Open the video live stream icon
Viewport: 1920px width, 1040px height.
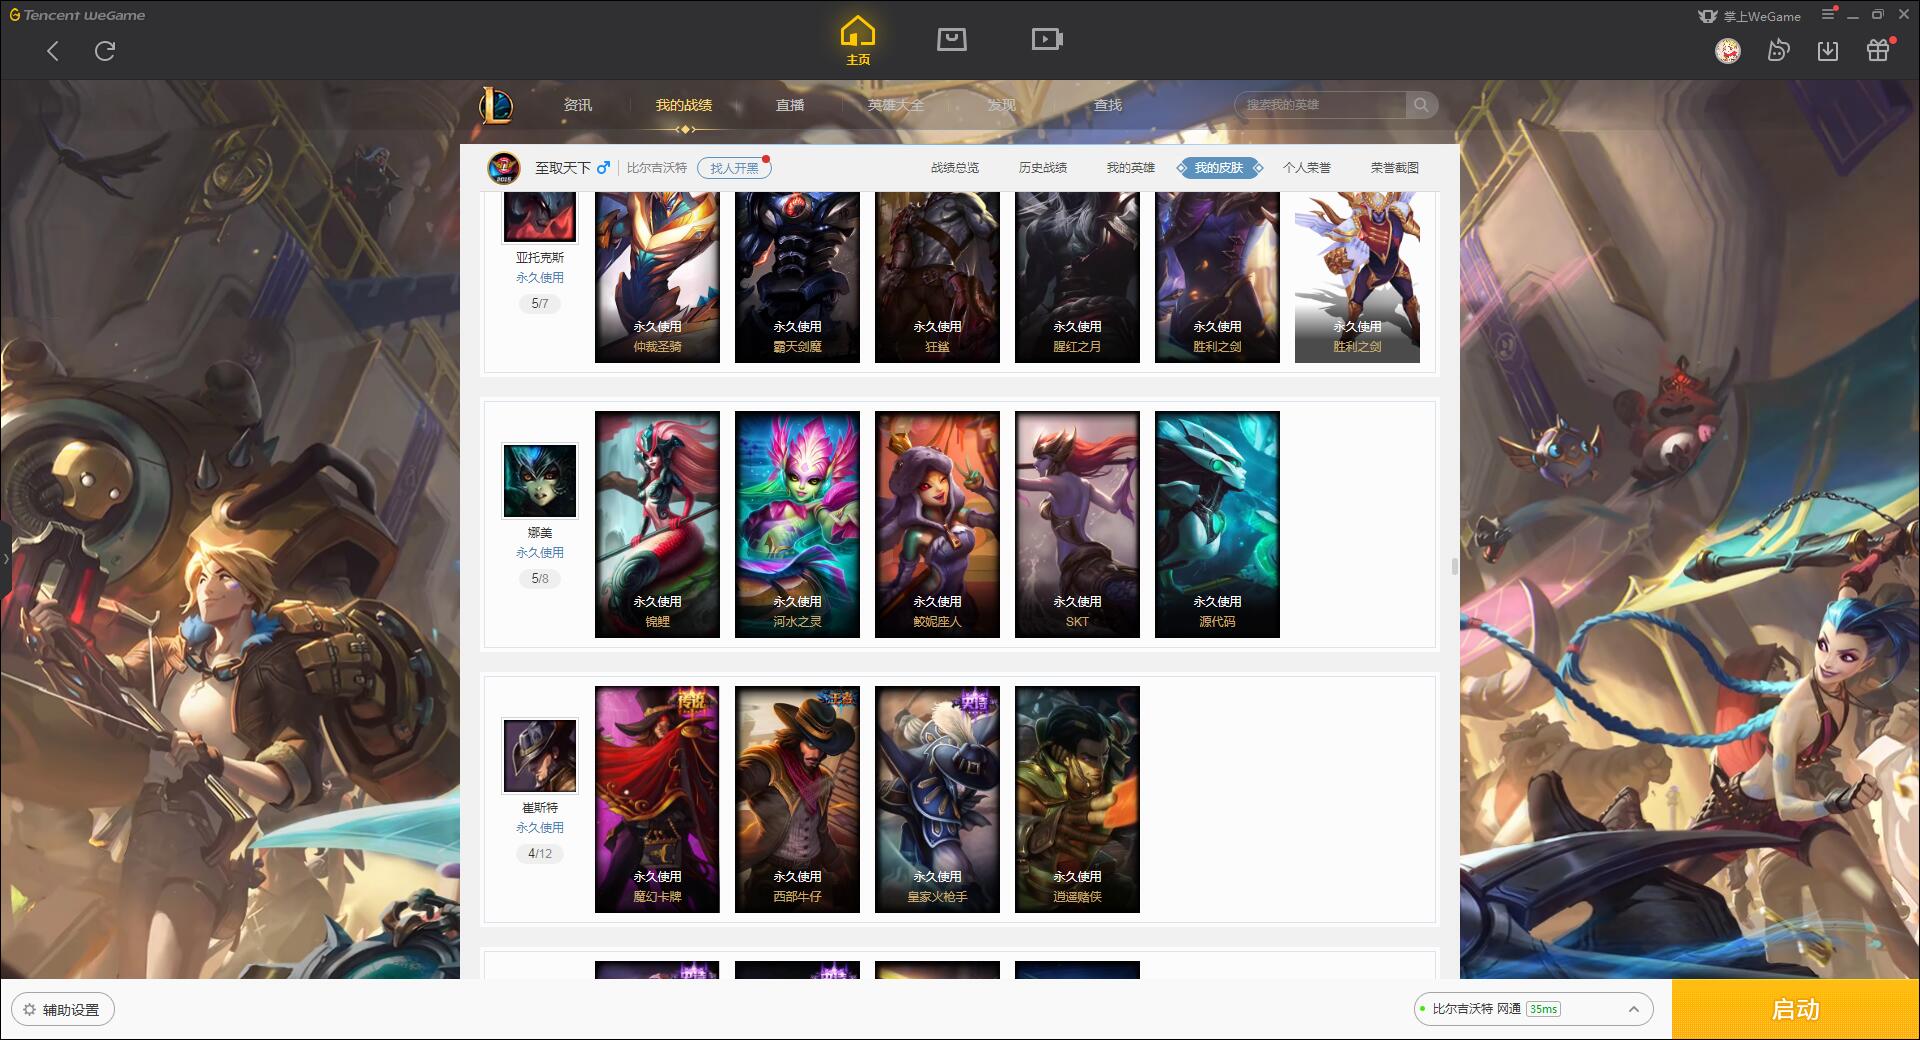pyautogui.click(x=1047, y=39)
